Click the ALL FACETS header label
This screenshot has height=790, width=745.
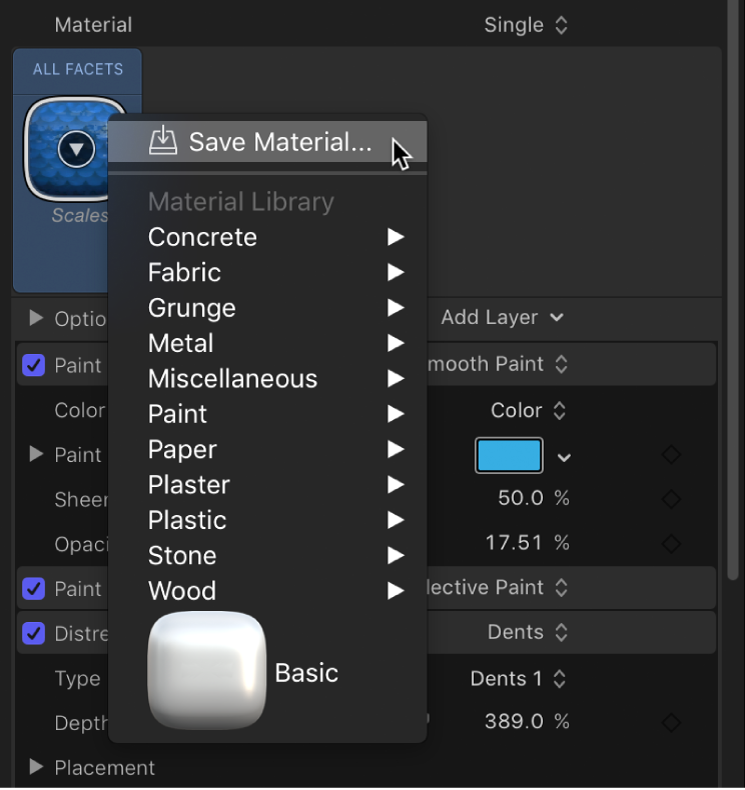click(78, 69)
